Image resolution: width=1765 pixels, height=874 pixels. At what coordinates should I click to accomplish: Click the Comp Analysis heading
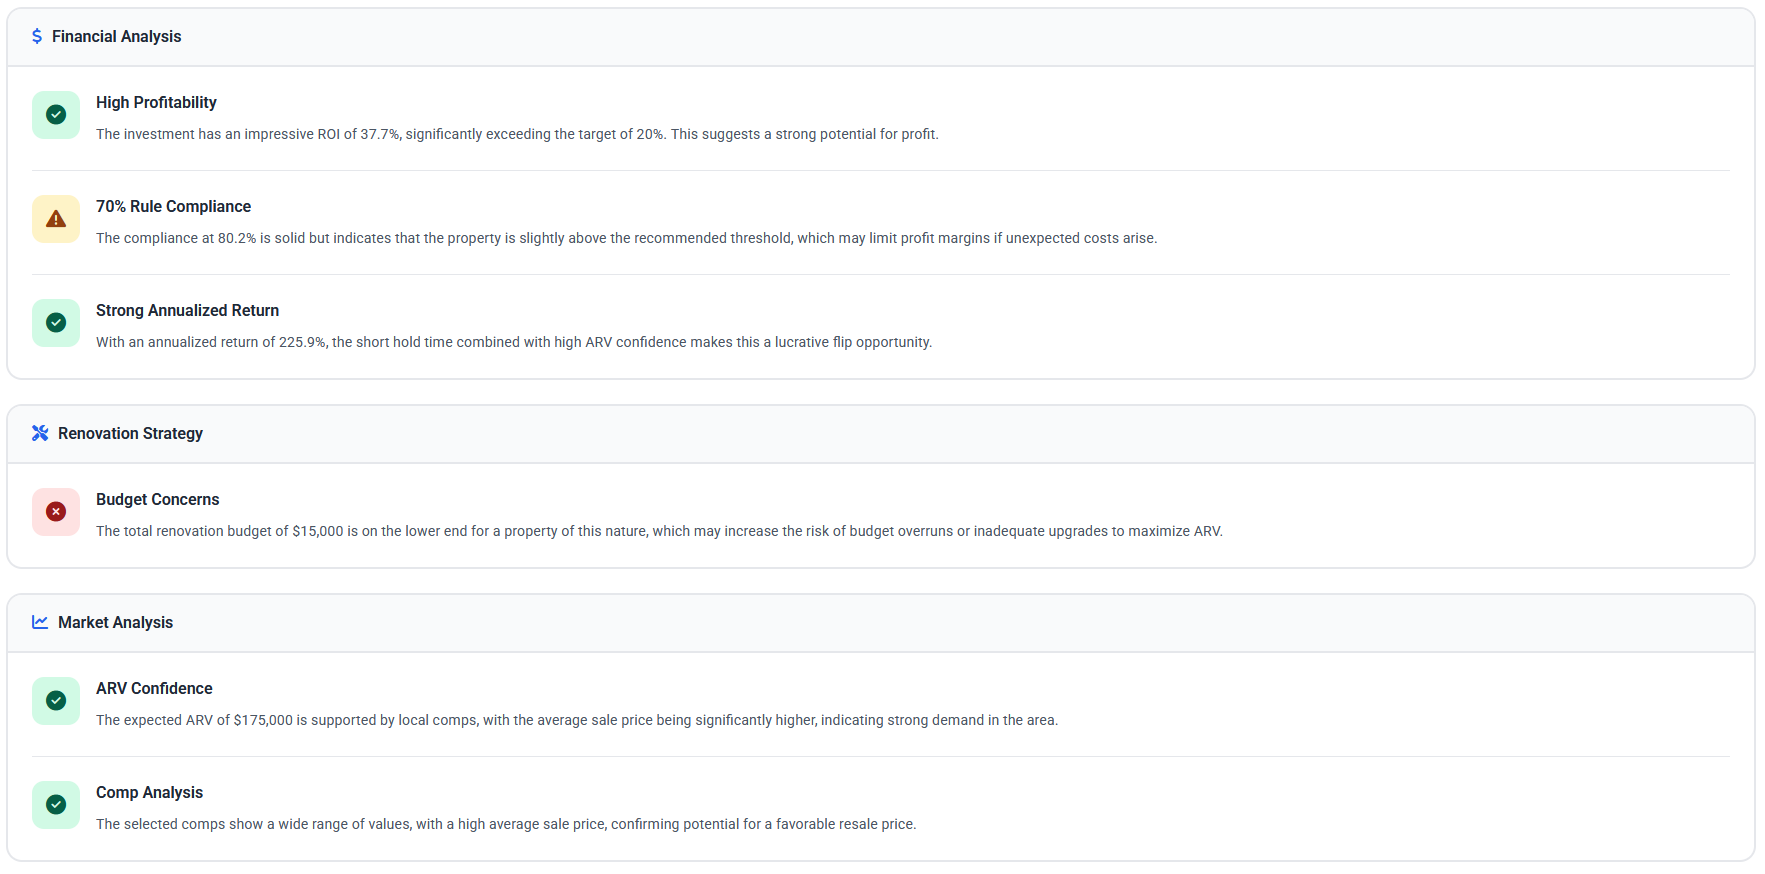coord(149,792)
